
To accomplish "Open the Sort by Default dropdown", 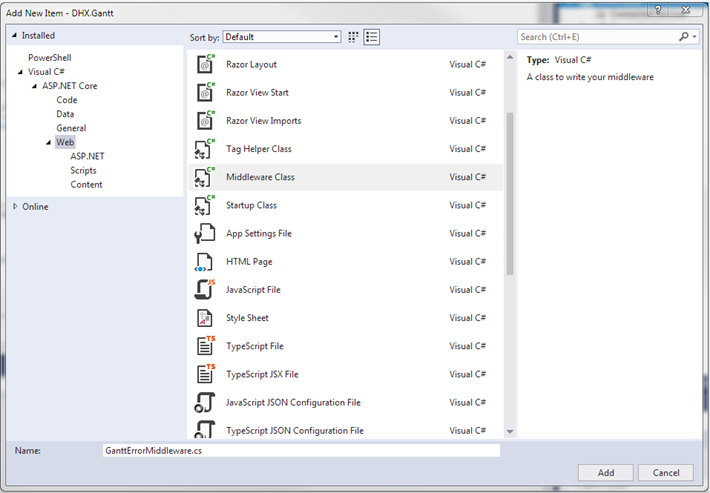I will click(x=281, y=37).
